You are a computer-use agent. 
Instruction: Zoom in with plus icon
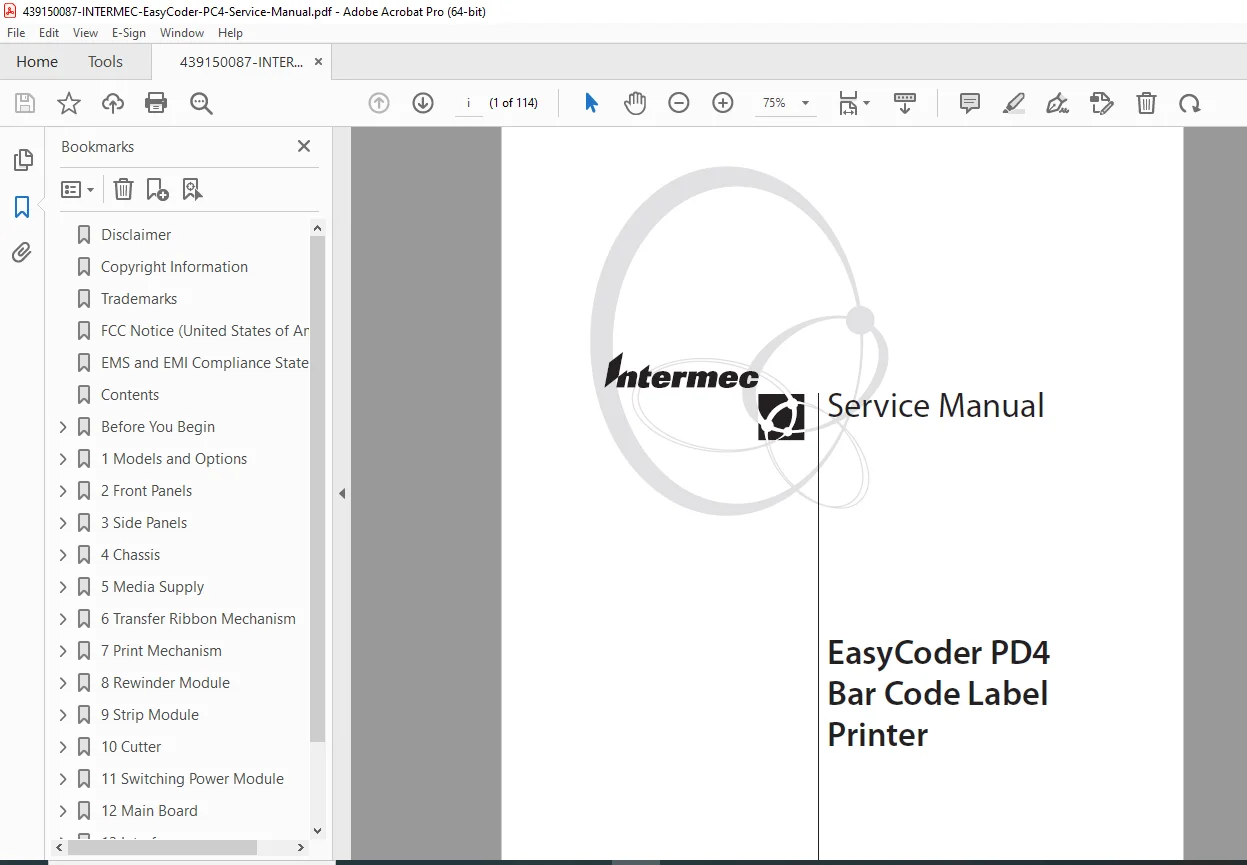723,103
